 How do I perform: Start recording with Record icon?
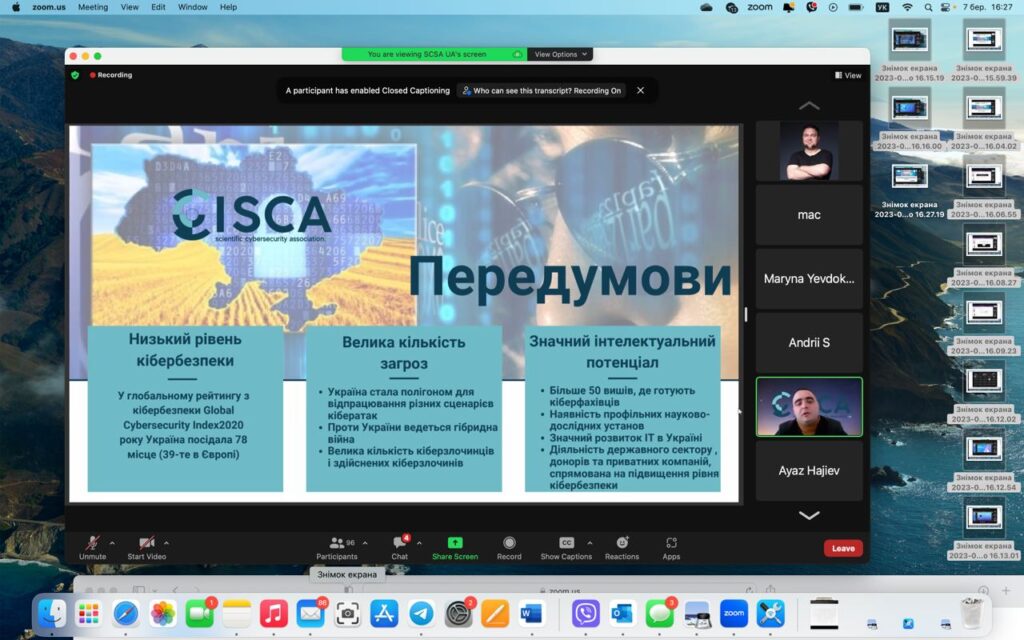click(x=509, y=543)
